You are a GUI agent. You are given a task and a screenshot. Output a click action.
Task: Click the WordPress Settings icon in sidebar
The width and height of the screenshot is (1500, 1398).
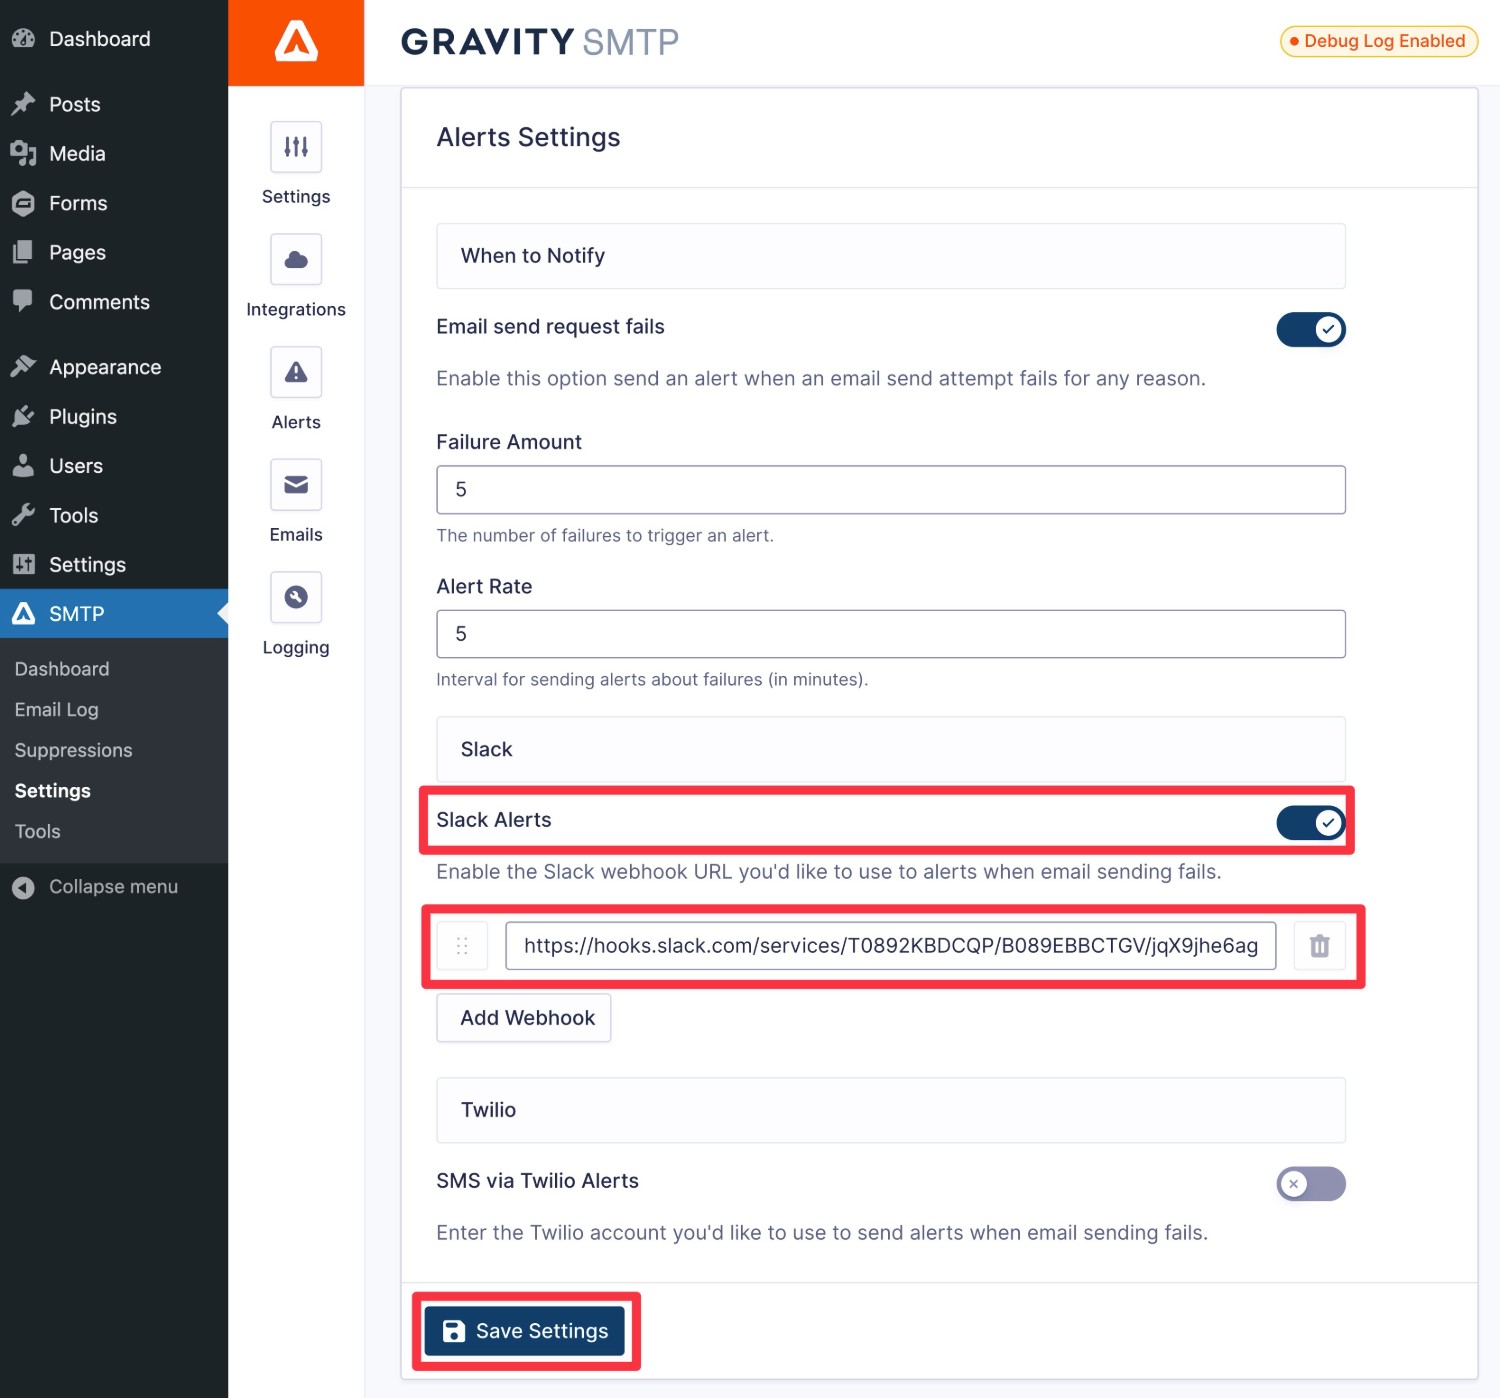tap(23, 564)
